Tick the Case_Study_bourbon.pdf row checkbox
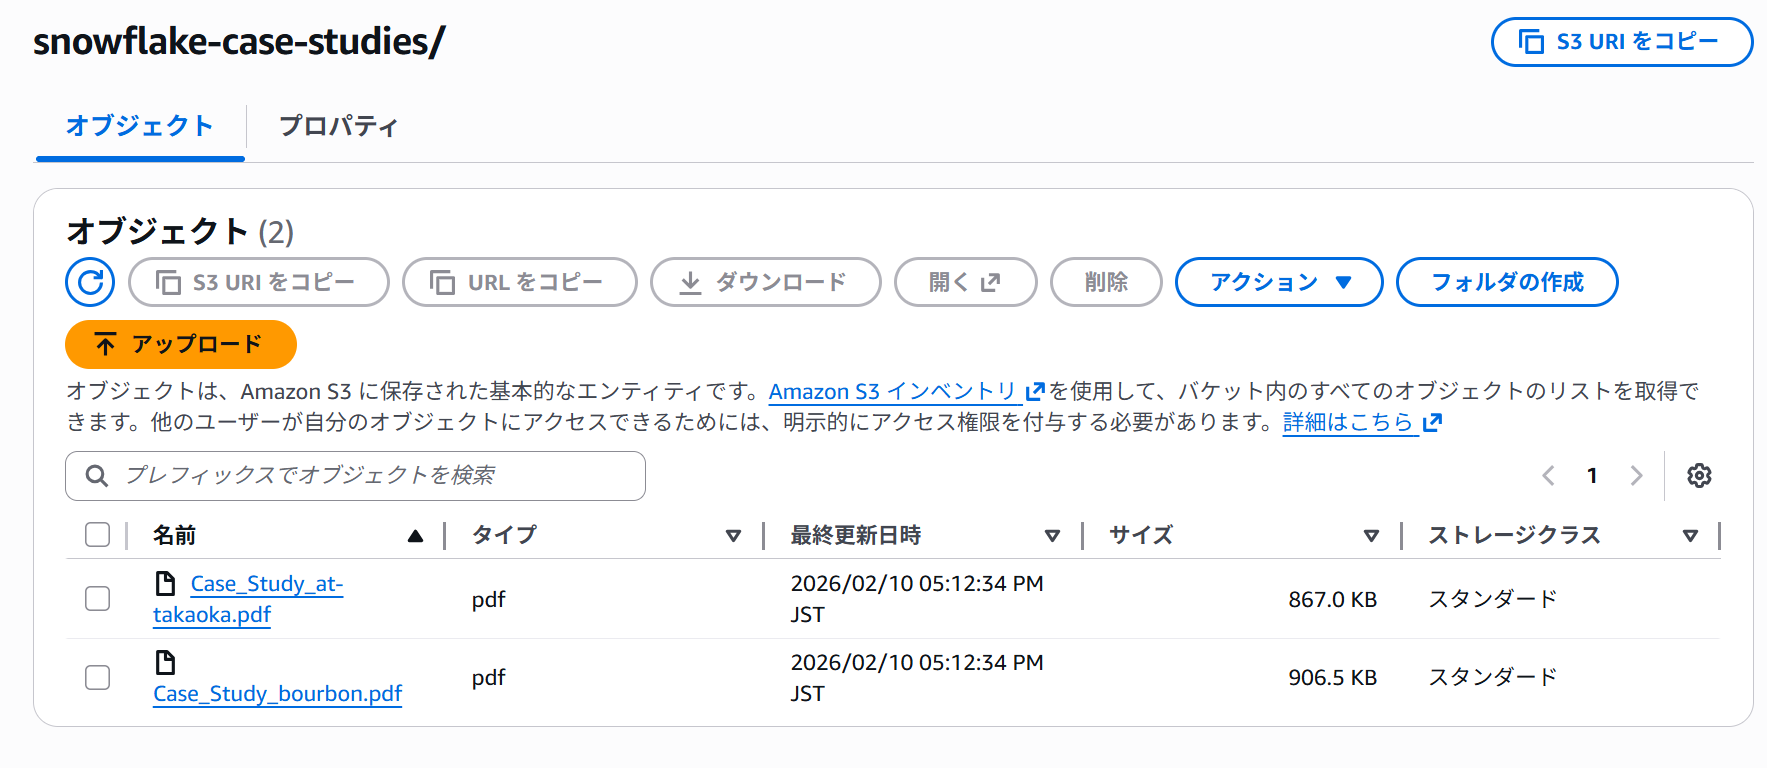 point(98,677)
